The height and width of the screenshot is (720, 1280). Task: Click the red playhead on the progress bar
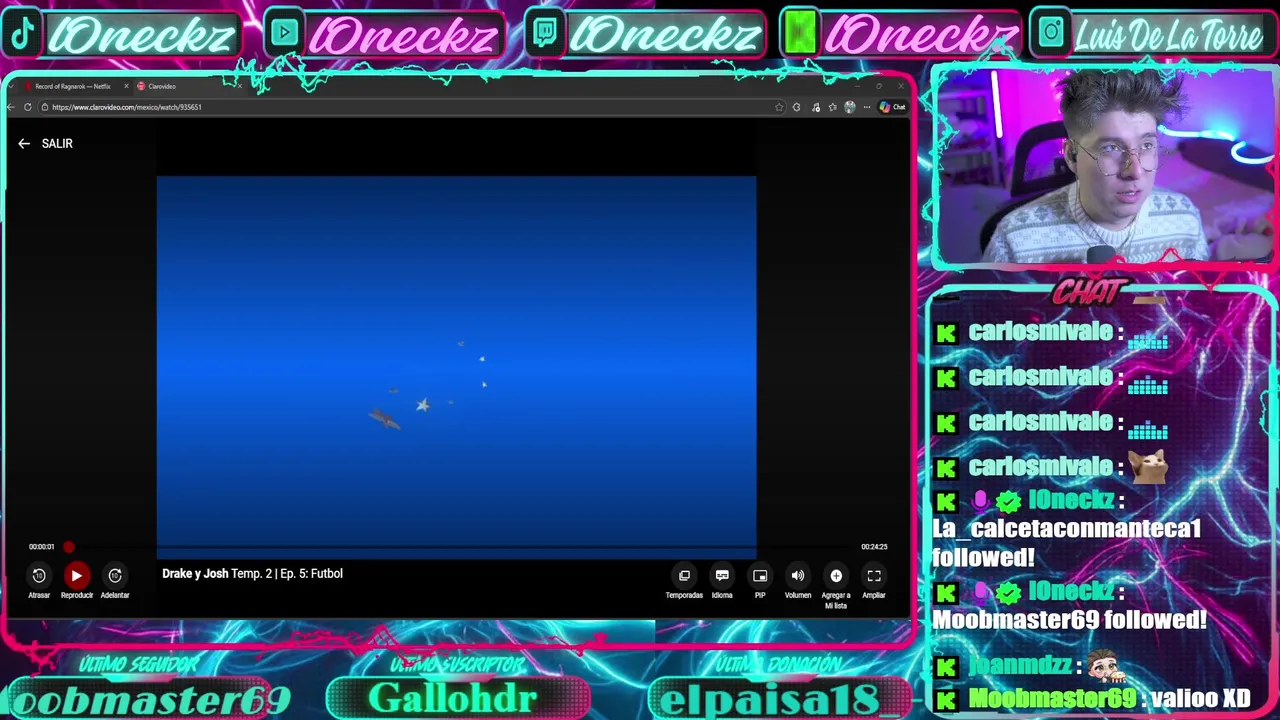coord(68,547)
